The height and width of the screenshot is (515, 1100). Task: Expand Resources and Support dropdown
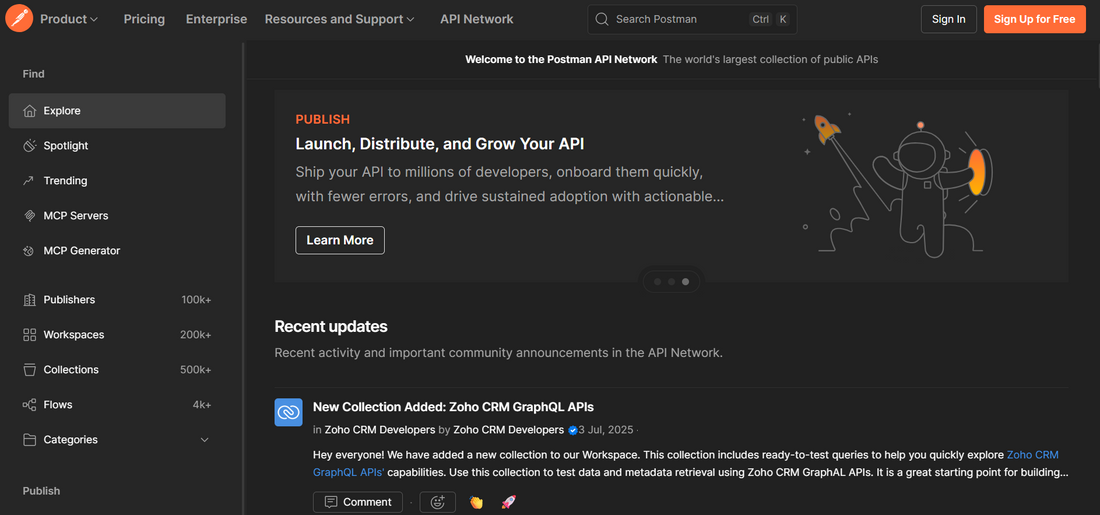340,19
